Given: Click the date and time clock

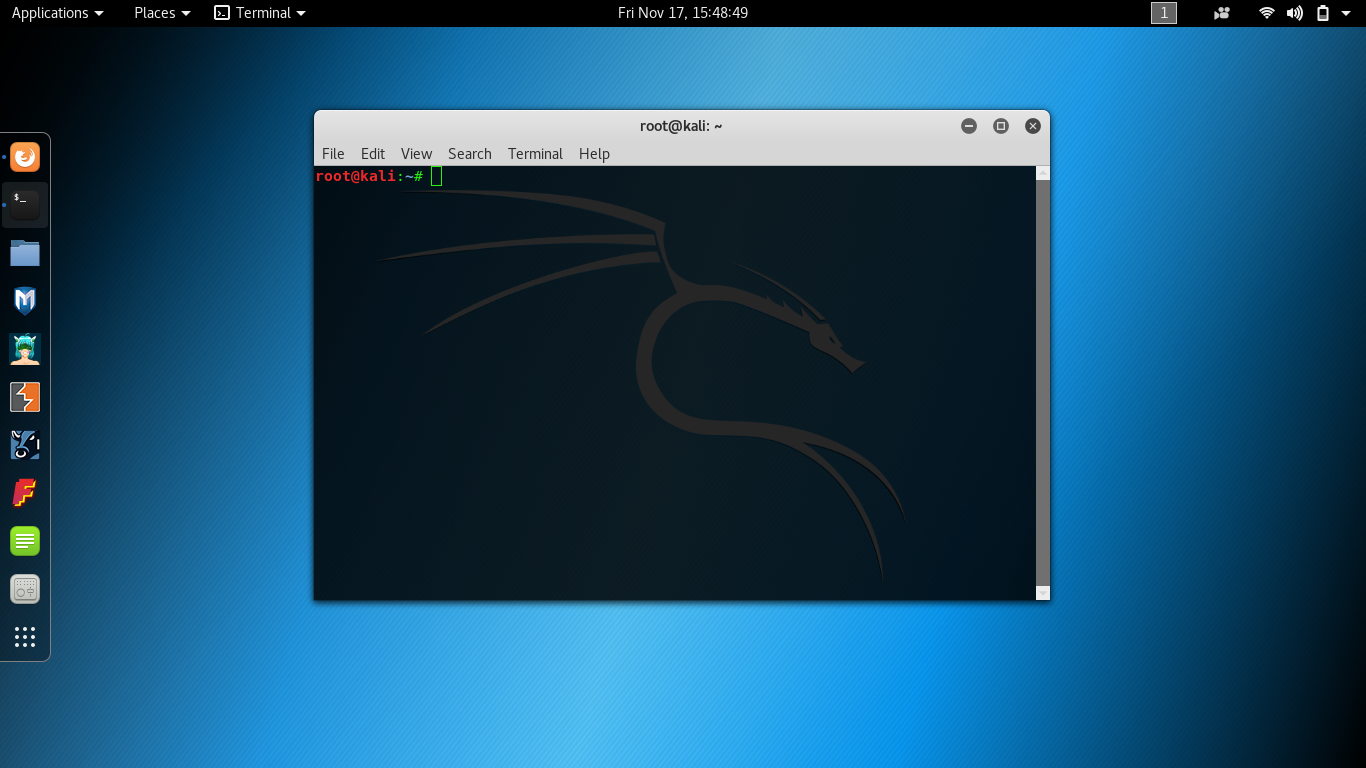Looking at the screenshot, I should pos(683,13).
